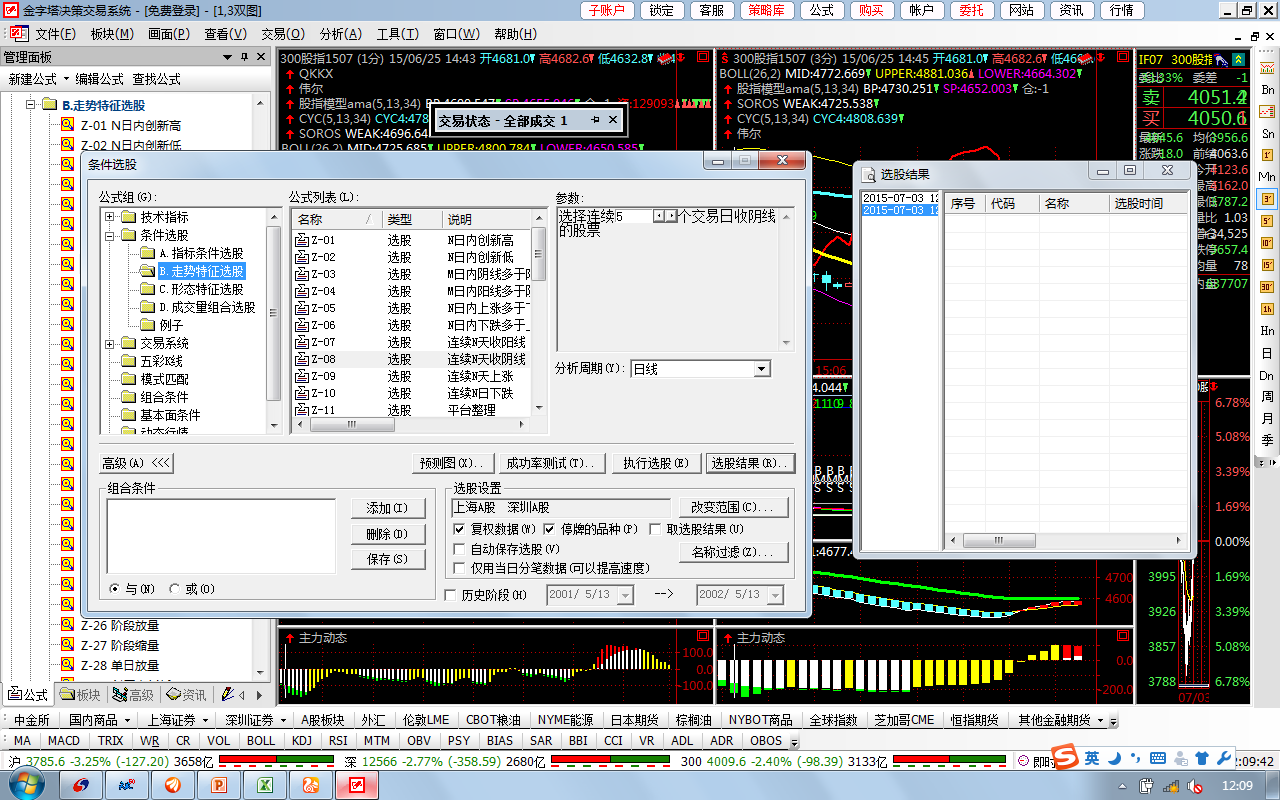
Task: Toggle the 复权数据 checkbox
Action: click(x=460, y=529)
